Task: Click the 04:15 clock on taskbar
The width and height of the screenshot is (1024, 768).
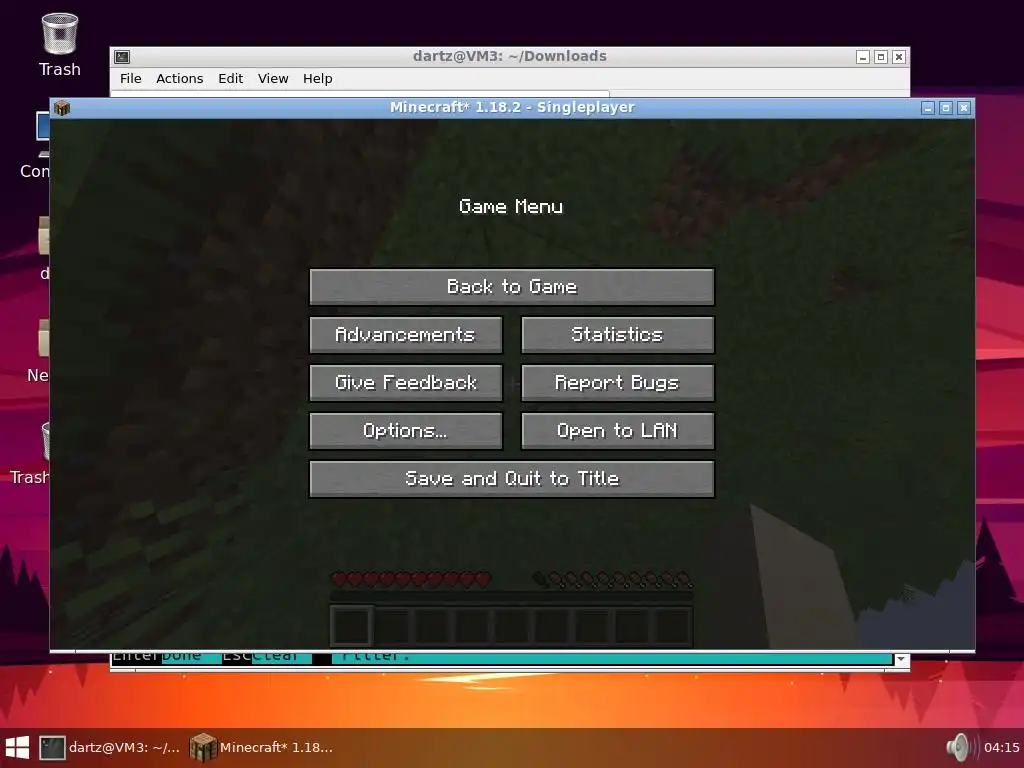Action: point(1001,748)
